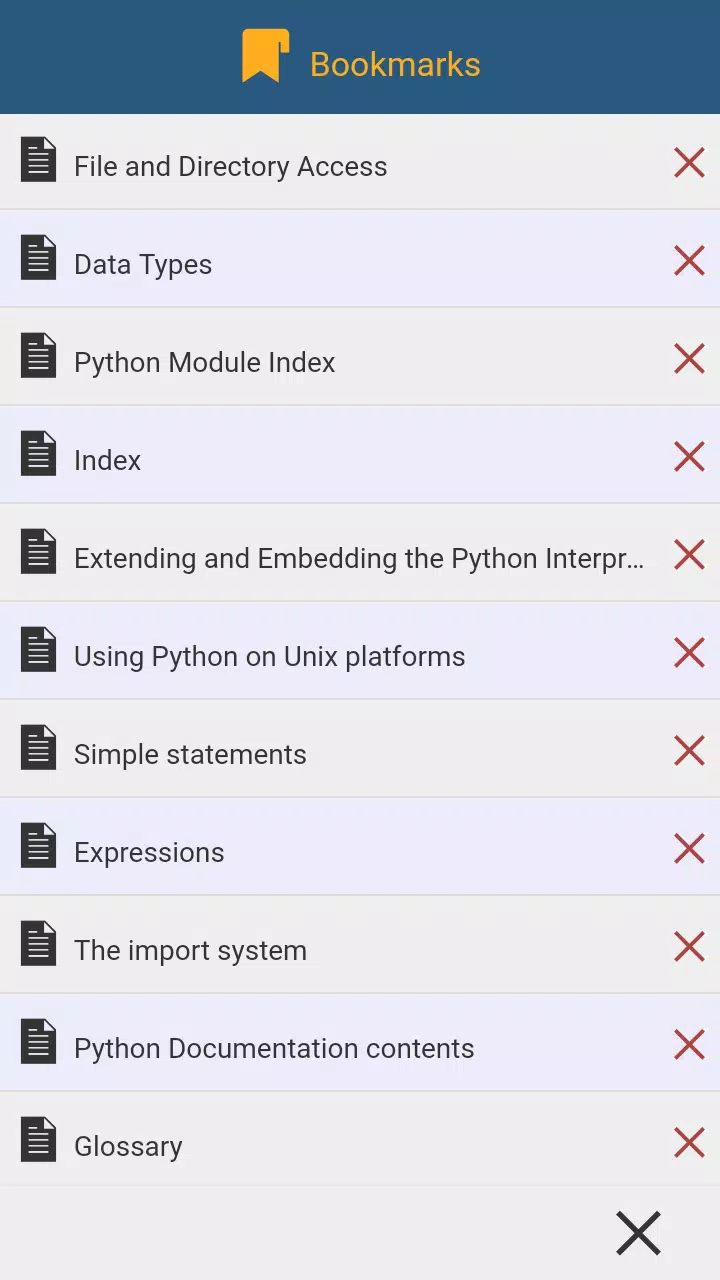Remove The import system bookmark
Image resolution: width=720 pixels, height=1280 pixels.
coord(689,946)
